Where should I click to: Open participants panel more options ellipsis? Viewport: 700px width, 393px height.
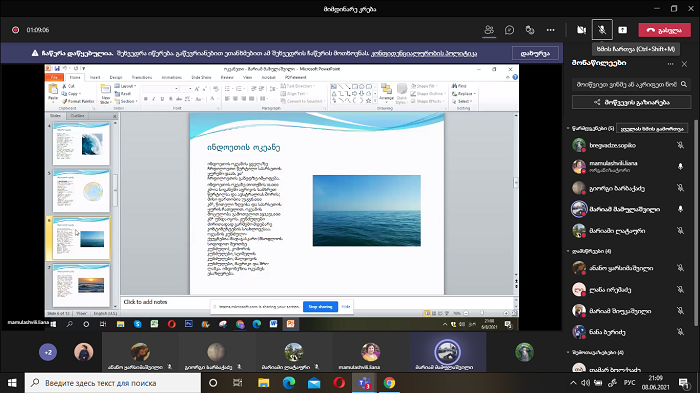click(x=670, y=64)
